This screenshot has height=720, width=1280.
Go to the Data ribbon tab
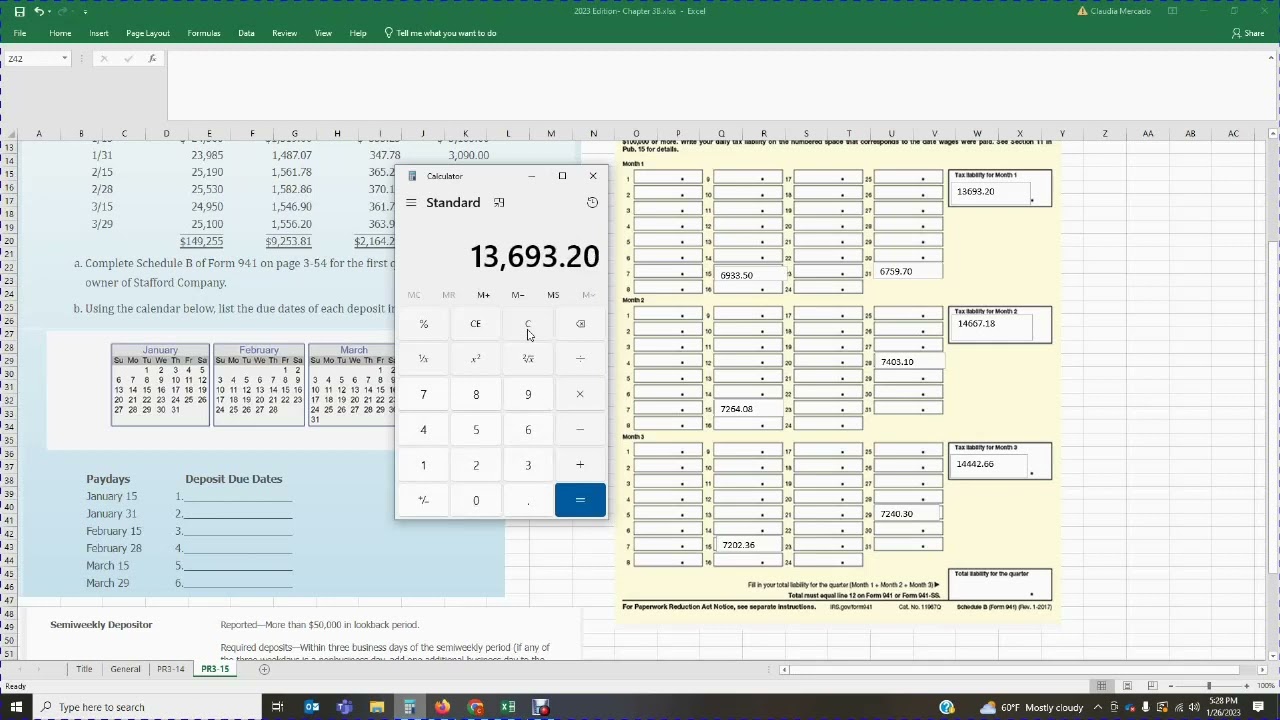[246, 33]
